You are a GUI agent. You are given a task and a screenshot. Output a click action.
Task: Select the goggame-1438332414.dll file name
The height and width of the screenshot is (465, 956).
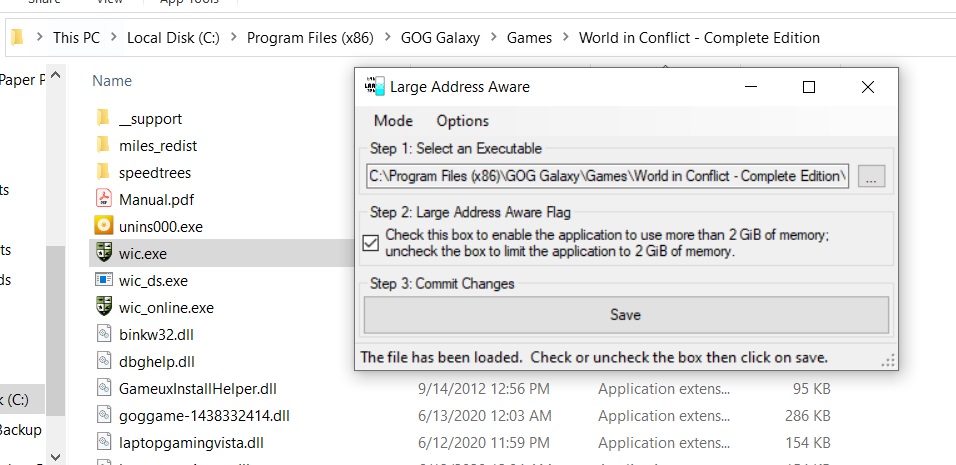(204, 416)
